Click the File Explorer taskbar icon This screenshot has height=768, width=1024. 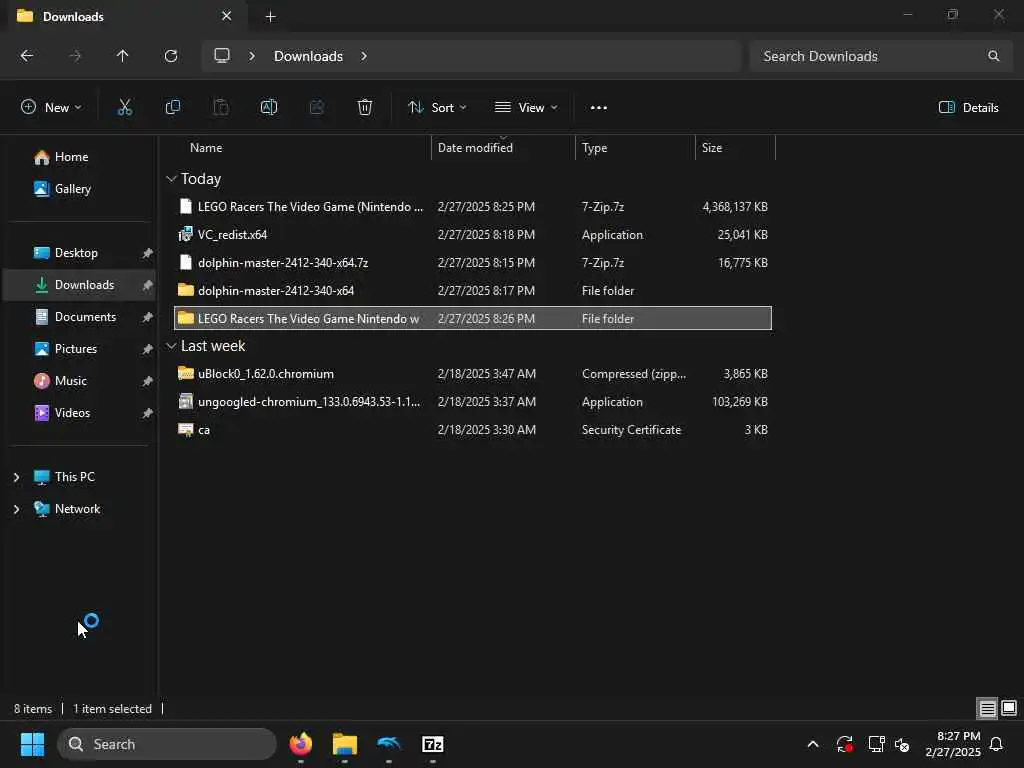pos(345,744)
